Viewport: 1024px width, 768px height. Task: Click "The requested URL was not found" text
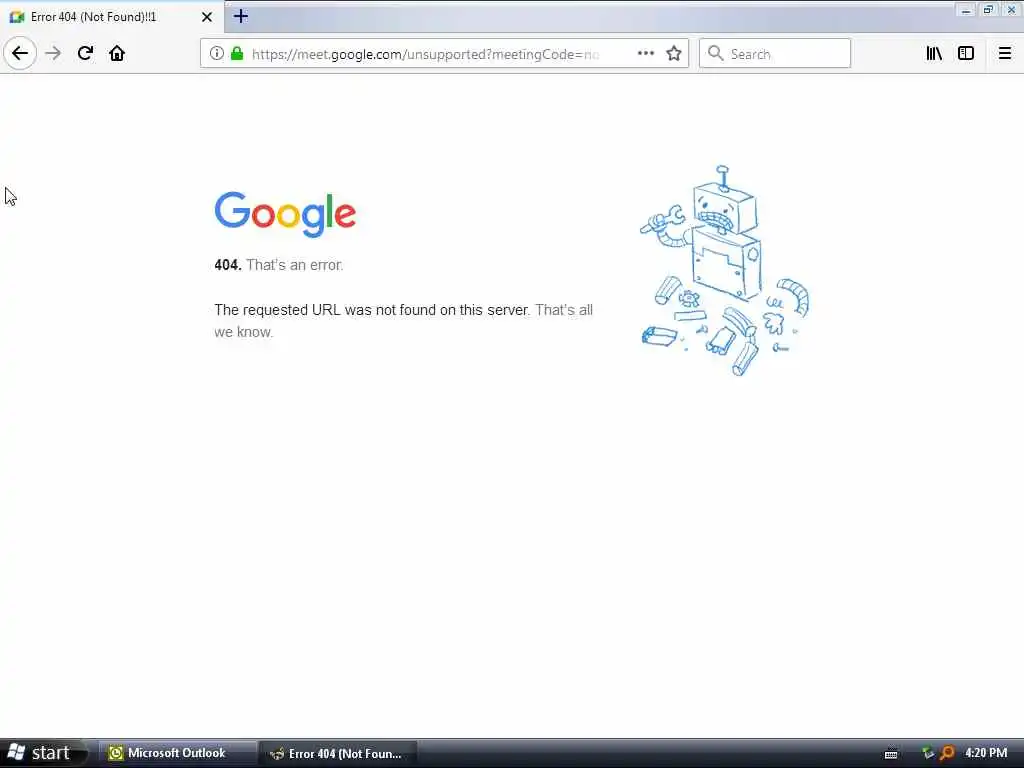click(x=372, y=310)
